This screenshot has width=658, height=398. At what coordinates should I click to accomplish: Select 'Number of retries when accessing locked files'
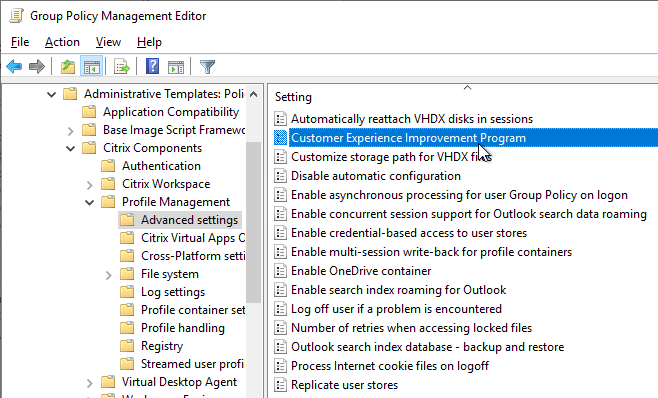tap(411, 328)
